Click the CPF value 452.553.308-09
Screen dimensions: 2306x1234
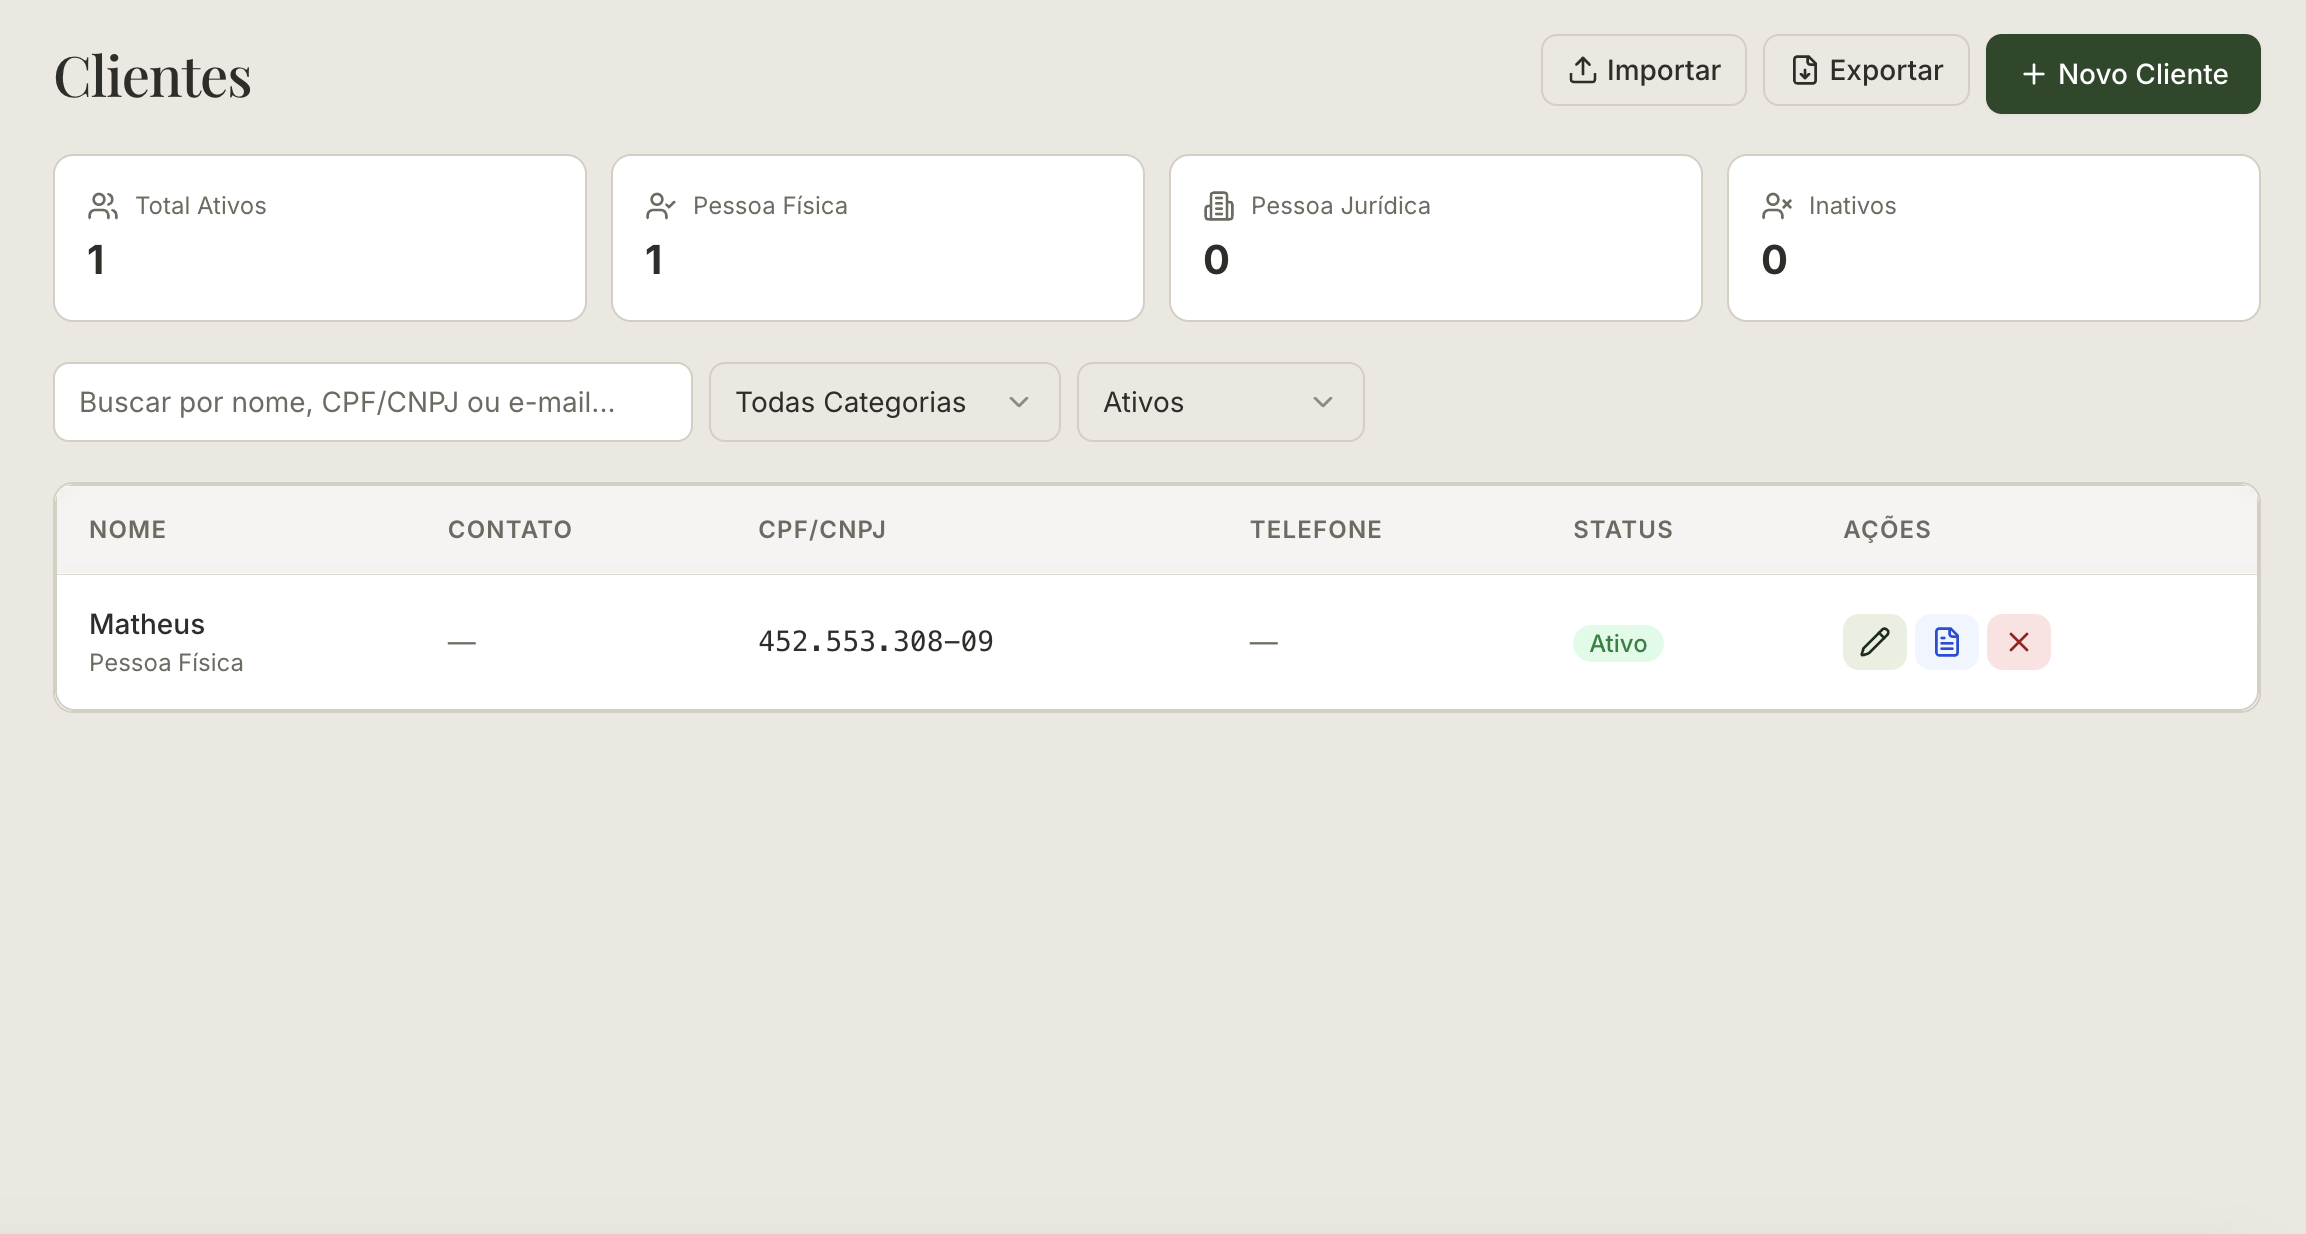coord(876,642)
